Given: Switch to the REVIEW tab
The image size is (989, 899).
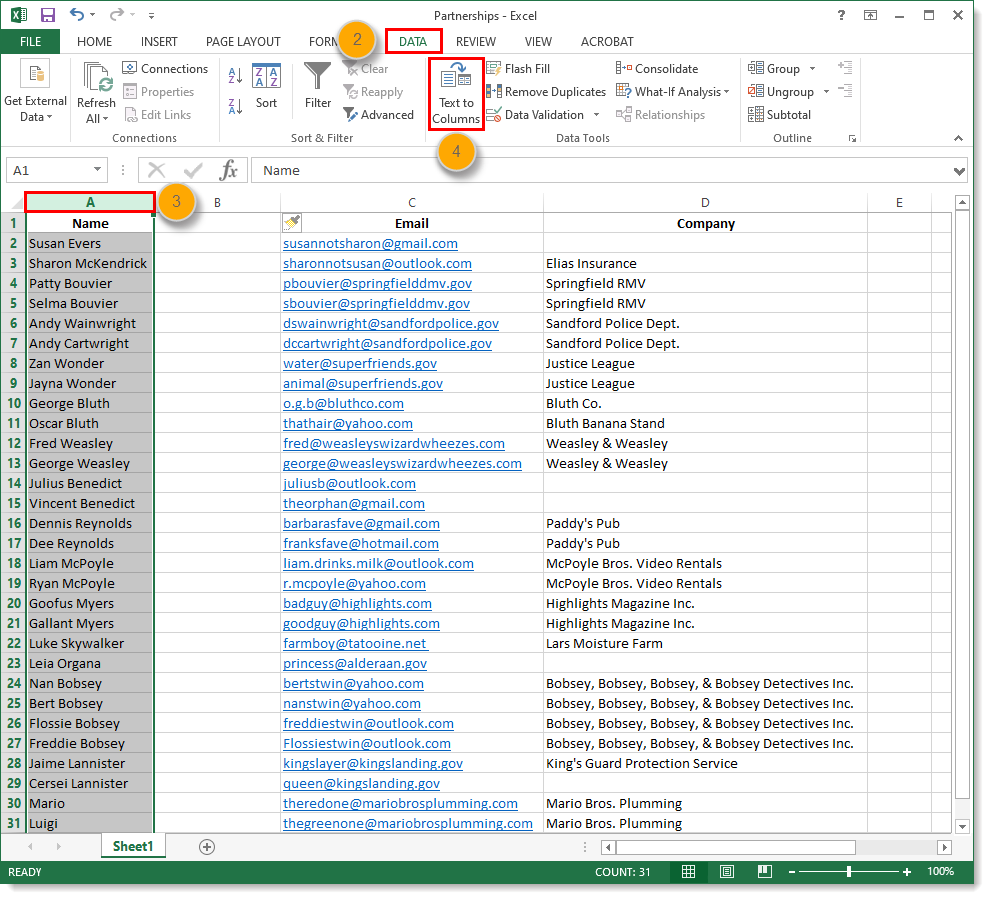Looking at the screenshot, I should coord(476,42).
